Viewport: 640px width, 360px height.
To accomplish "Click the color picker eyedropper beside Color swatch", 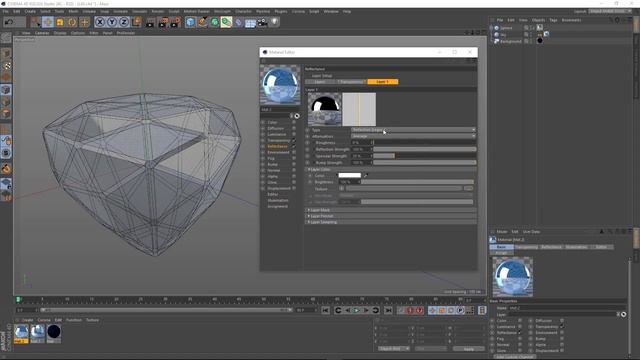I will tap(366, 176).
